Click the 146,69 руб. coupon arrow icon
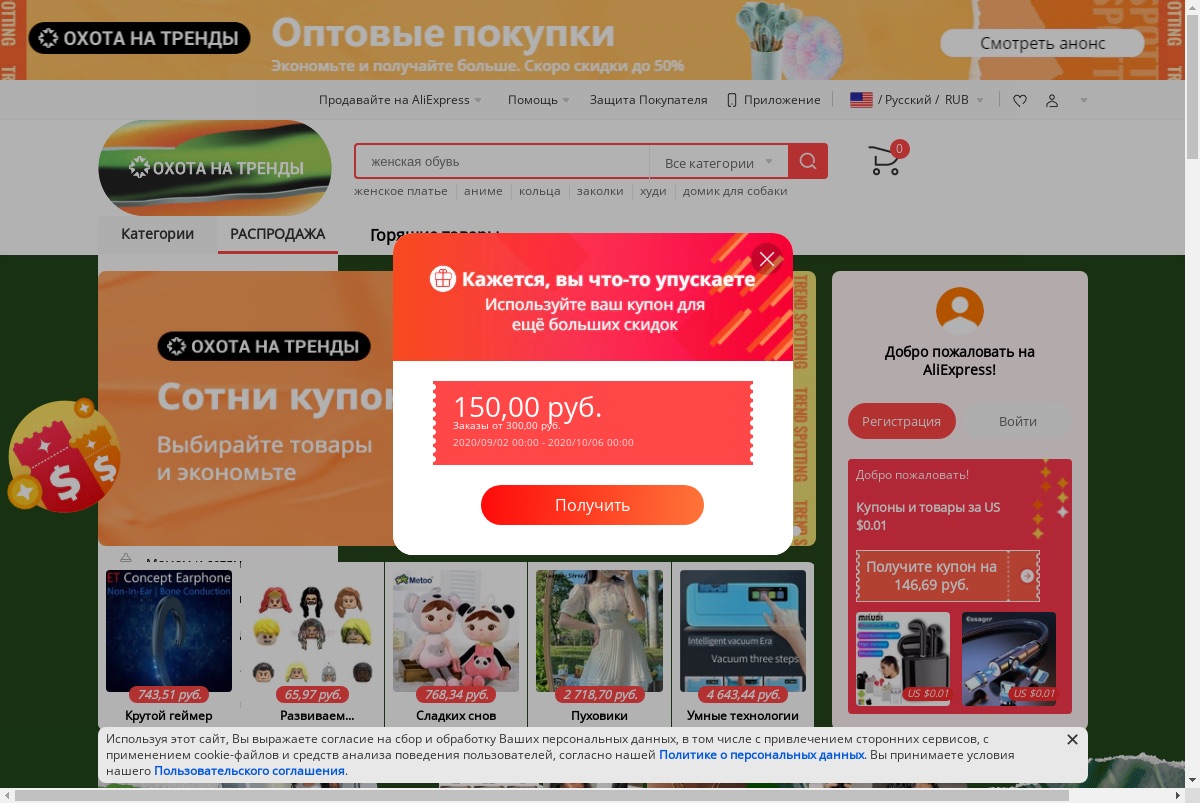The width and height of the screenshot is (1200, 803). point(1026,576)
